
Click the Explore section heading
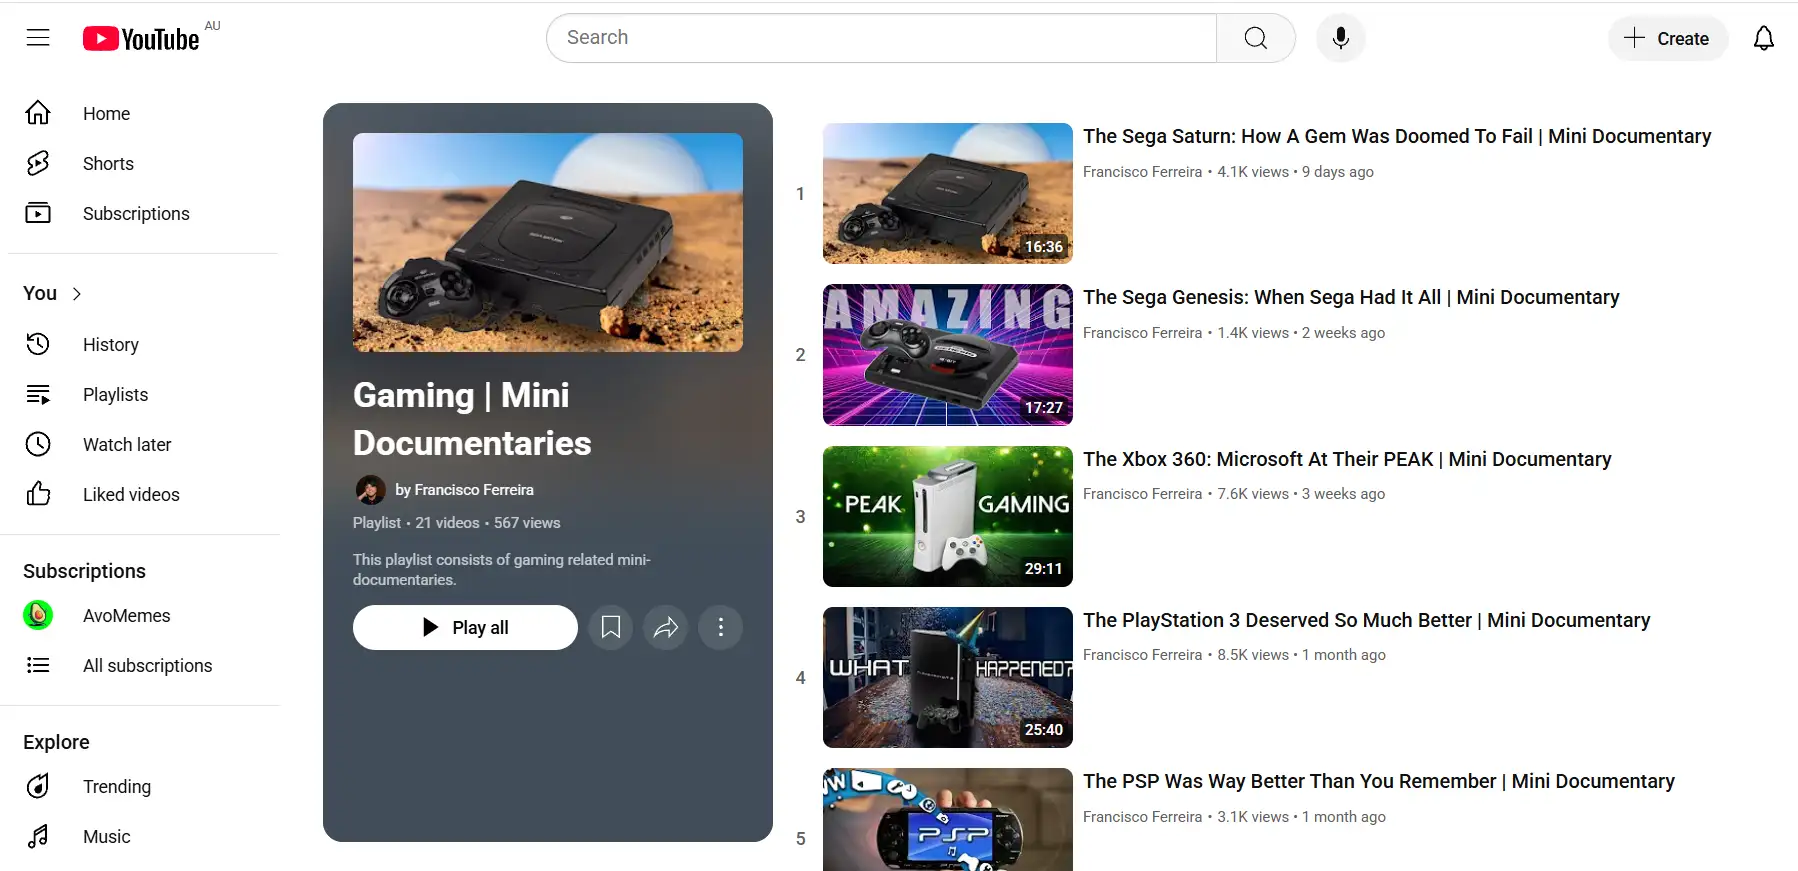pos(57,742)
